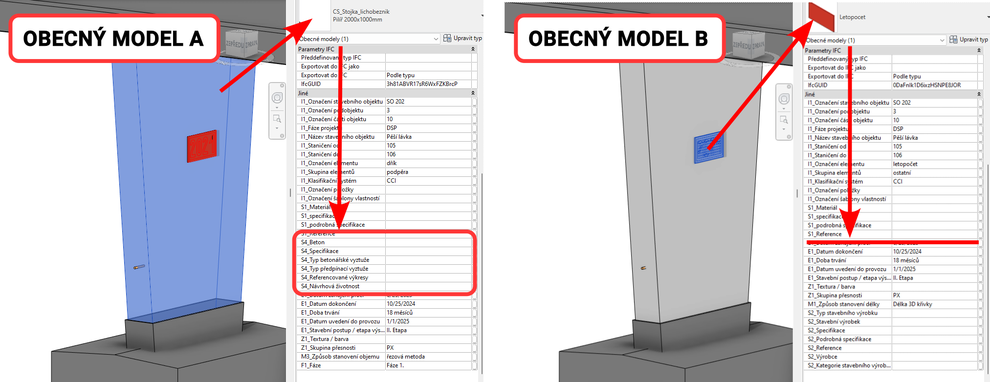Click the S4_Návrhová životnost value field
This screenshot has width=990, height=382.
pyautogui.click(x=428, y=287)
